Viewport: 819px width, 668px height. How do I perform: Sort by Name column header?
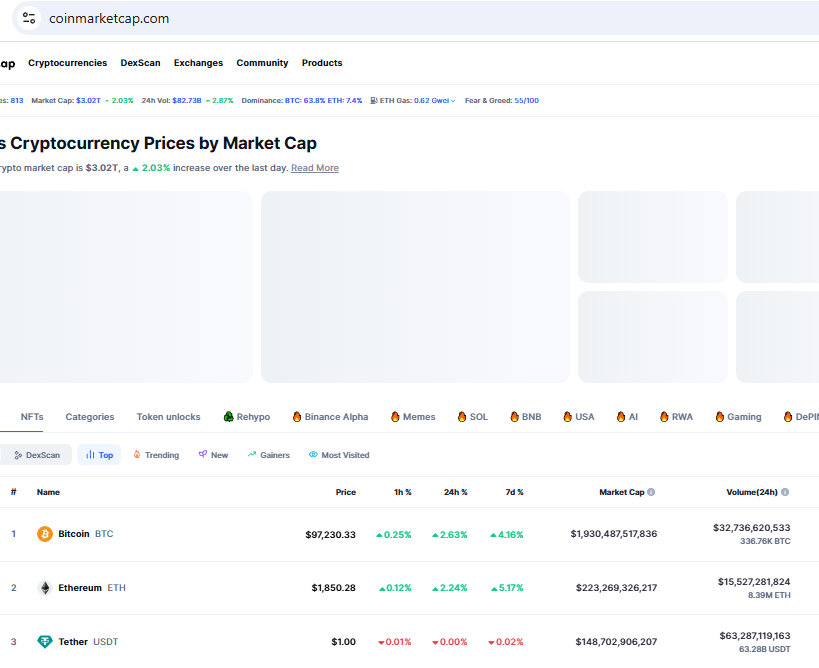[x=48, y=492]
